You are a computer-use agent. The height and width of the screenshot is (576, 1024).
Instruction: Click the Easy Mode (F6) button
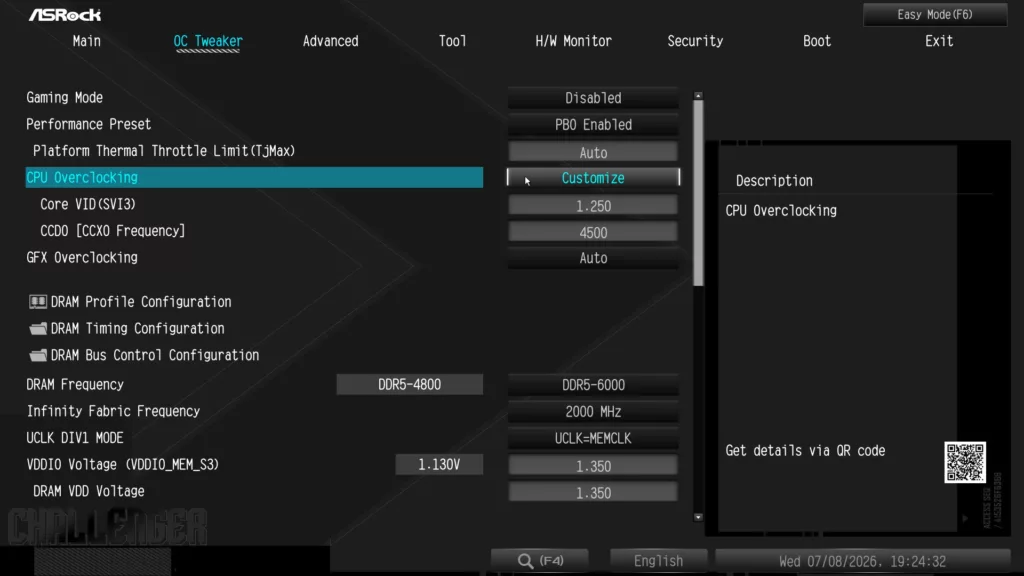[935, 14]
